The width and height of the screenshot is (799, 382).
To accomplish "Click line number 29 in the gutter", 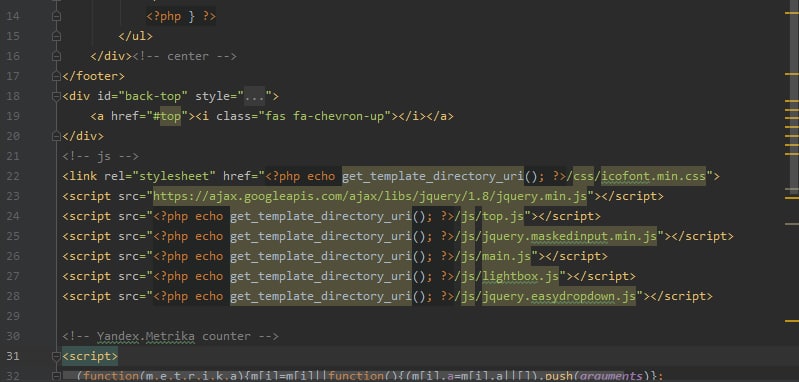I will click(14, 316).
